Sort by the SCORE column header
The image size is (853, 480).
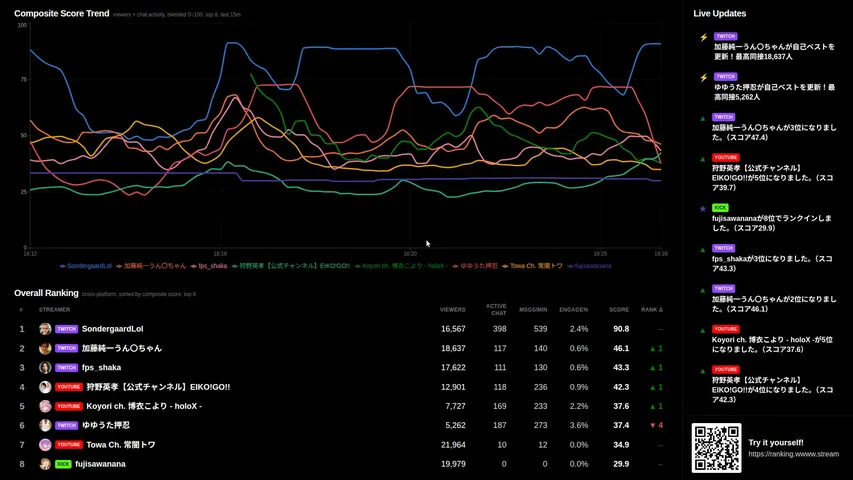[x=619, y=310]
